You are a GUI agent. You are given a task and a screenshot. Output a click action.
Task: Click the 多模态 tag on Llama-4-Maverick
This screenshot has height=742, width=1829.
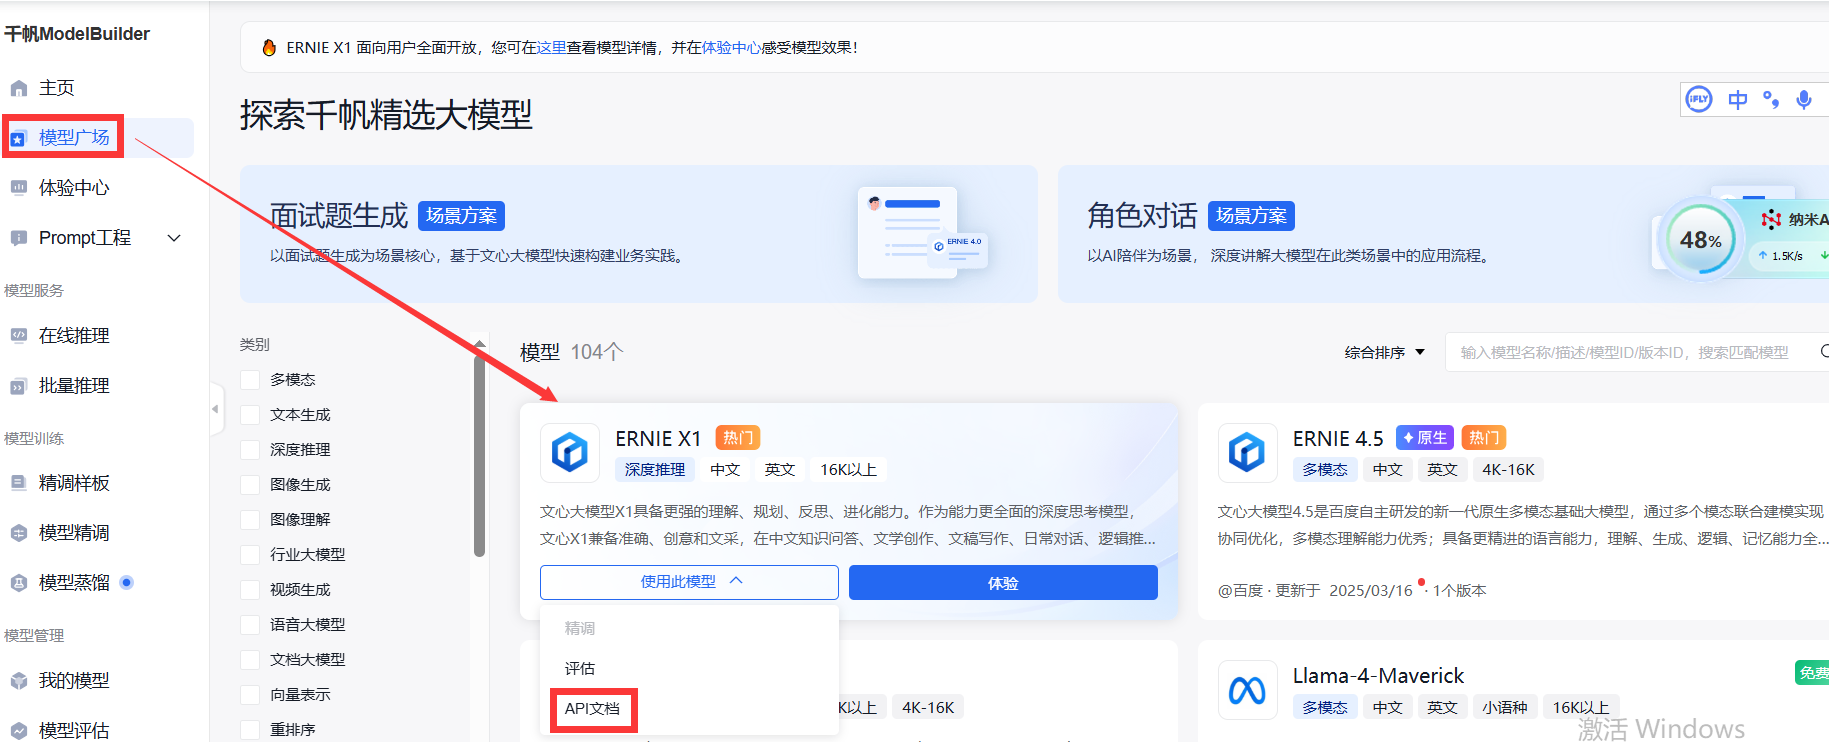point(1325,707)
